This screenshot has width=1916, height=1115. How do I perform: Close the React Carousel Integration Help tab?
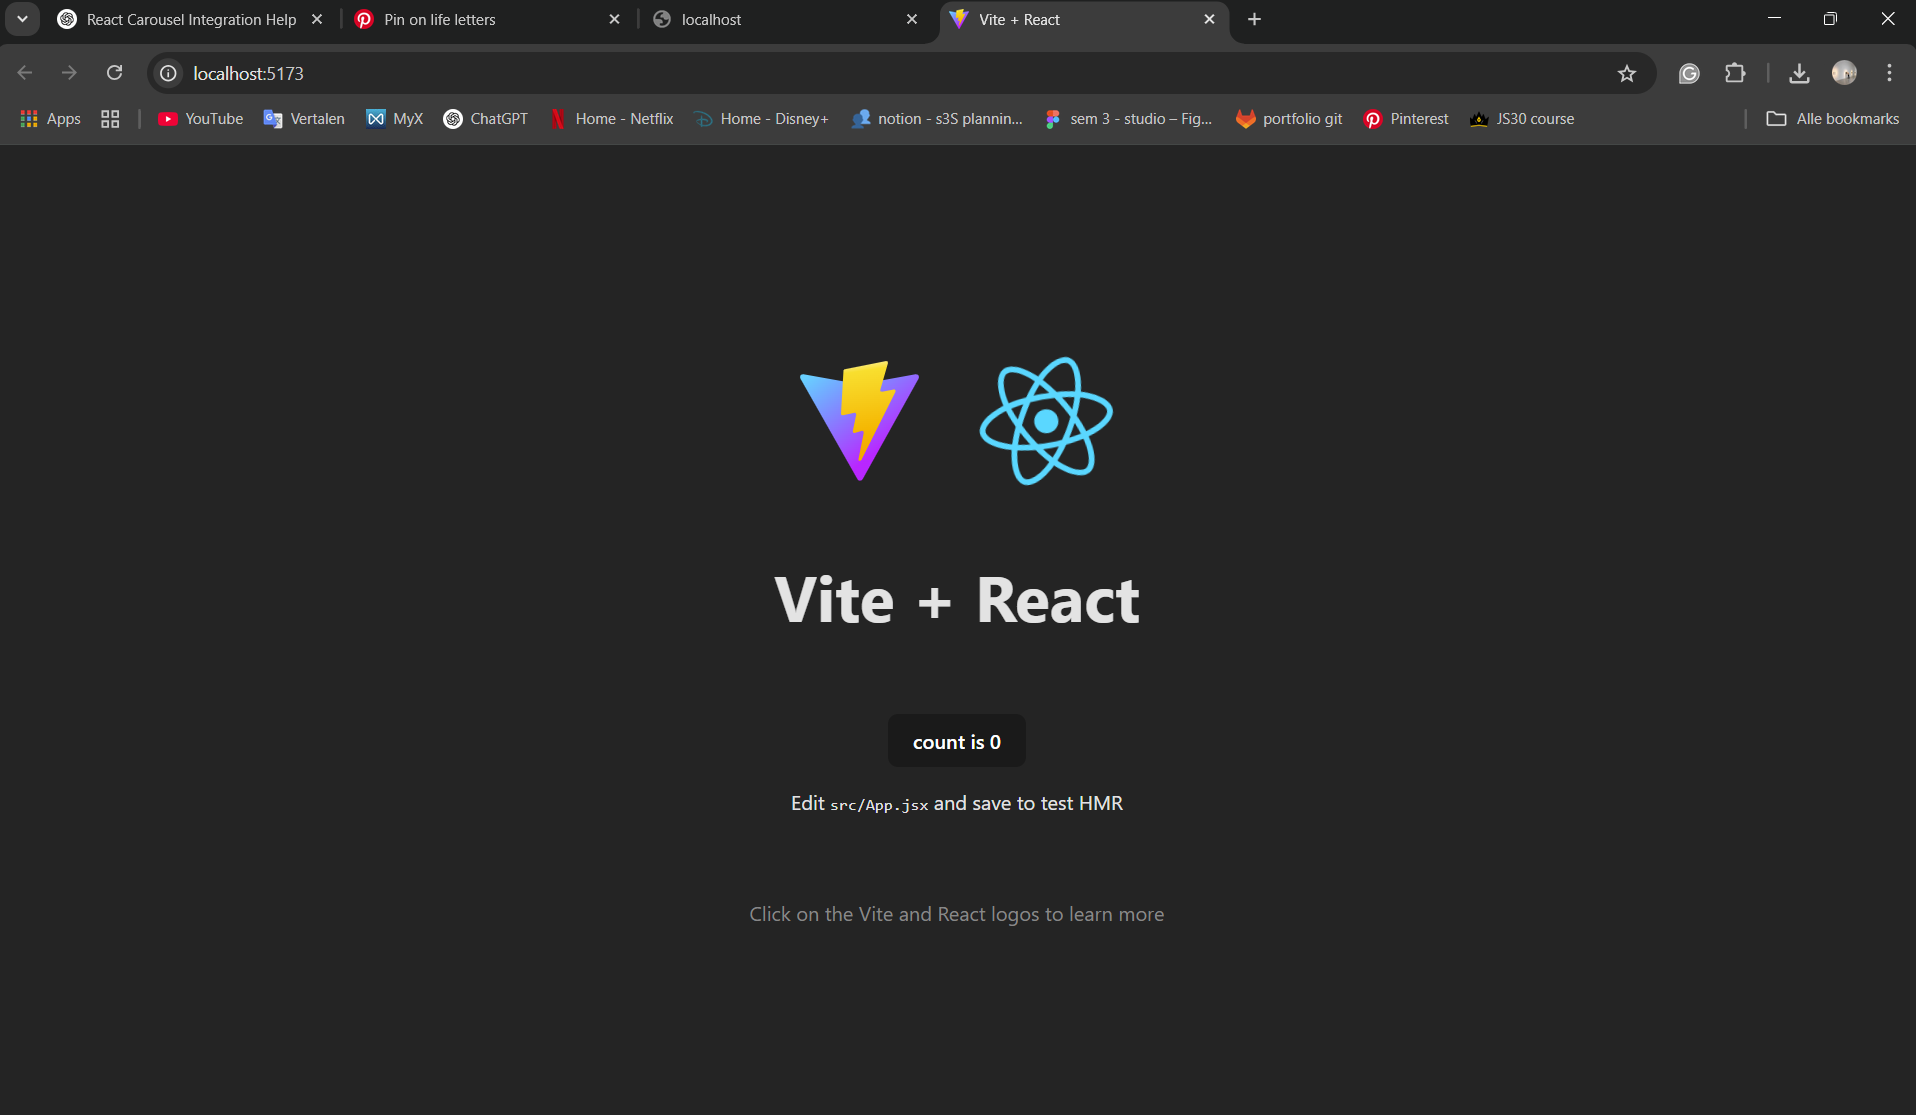317,19
